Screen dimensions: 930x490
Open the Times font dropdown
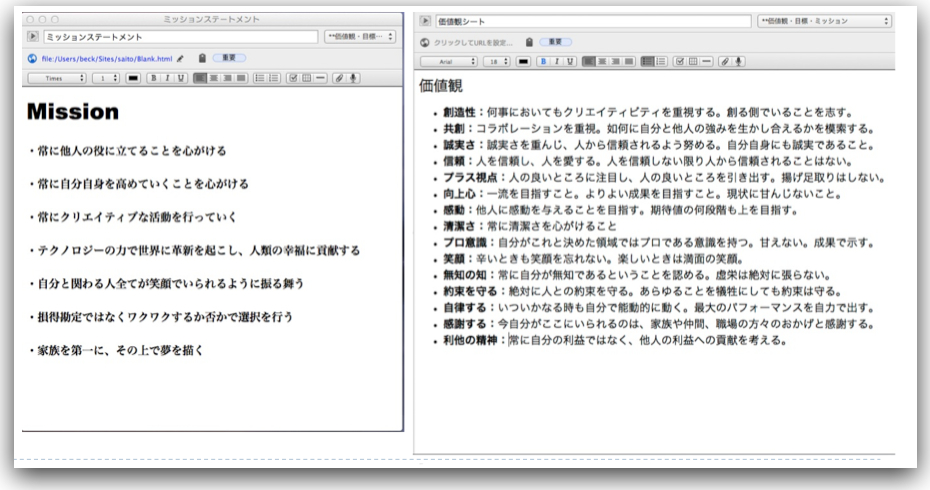(x=57, y=76)
